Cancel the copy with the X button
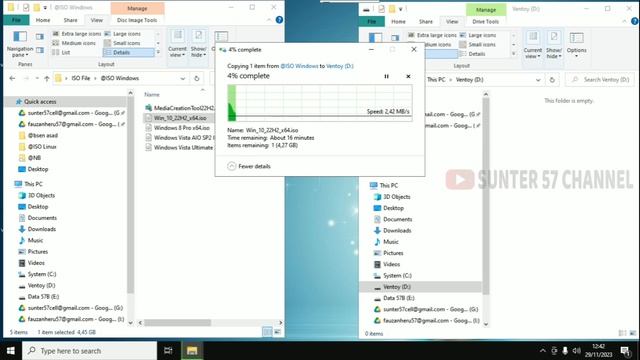Image resolution: width=640 pixels, height=360 pixels. [408, 76]
